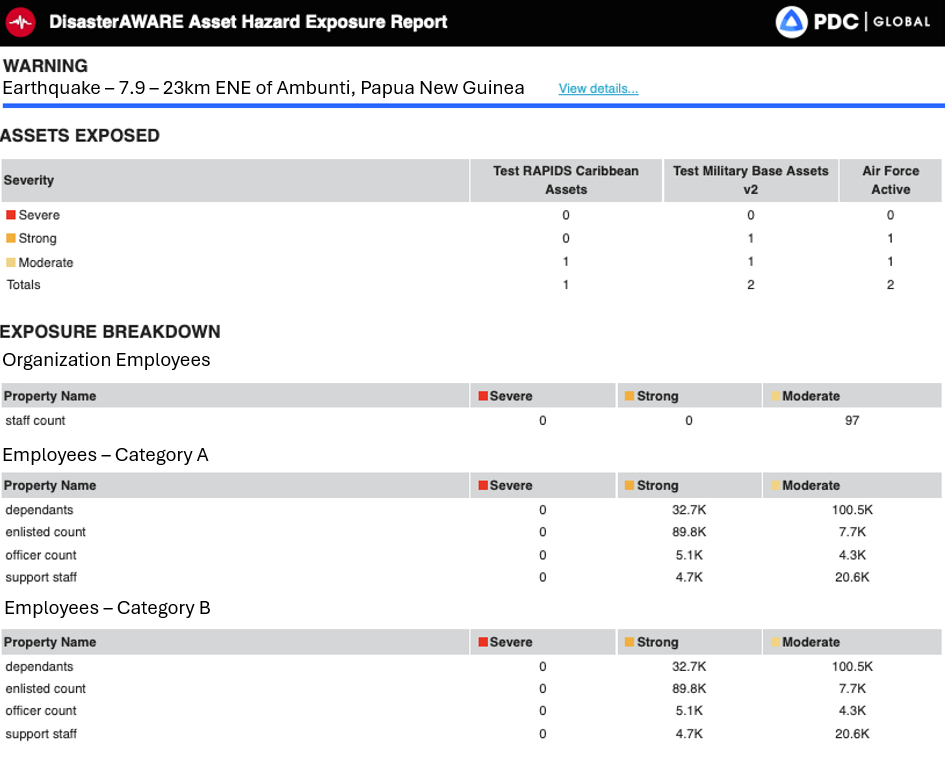Viewport: 945px width, 757px height.
Task: Click the Severe header in Category A table
Action: (x=542, y=485)
